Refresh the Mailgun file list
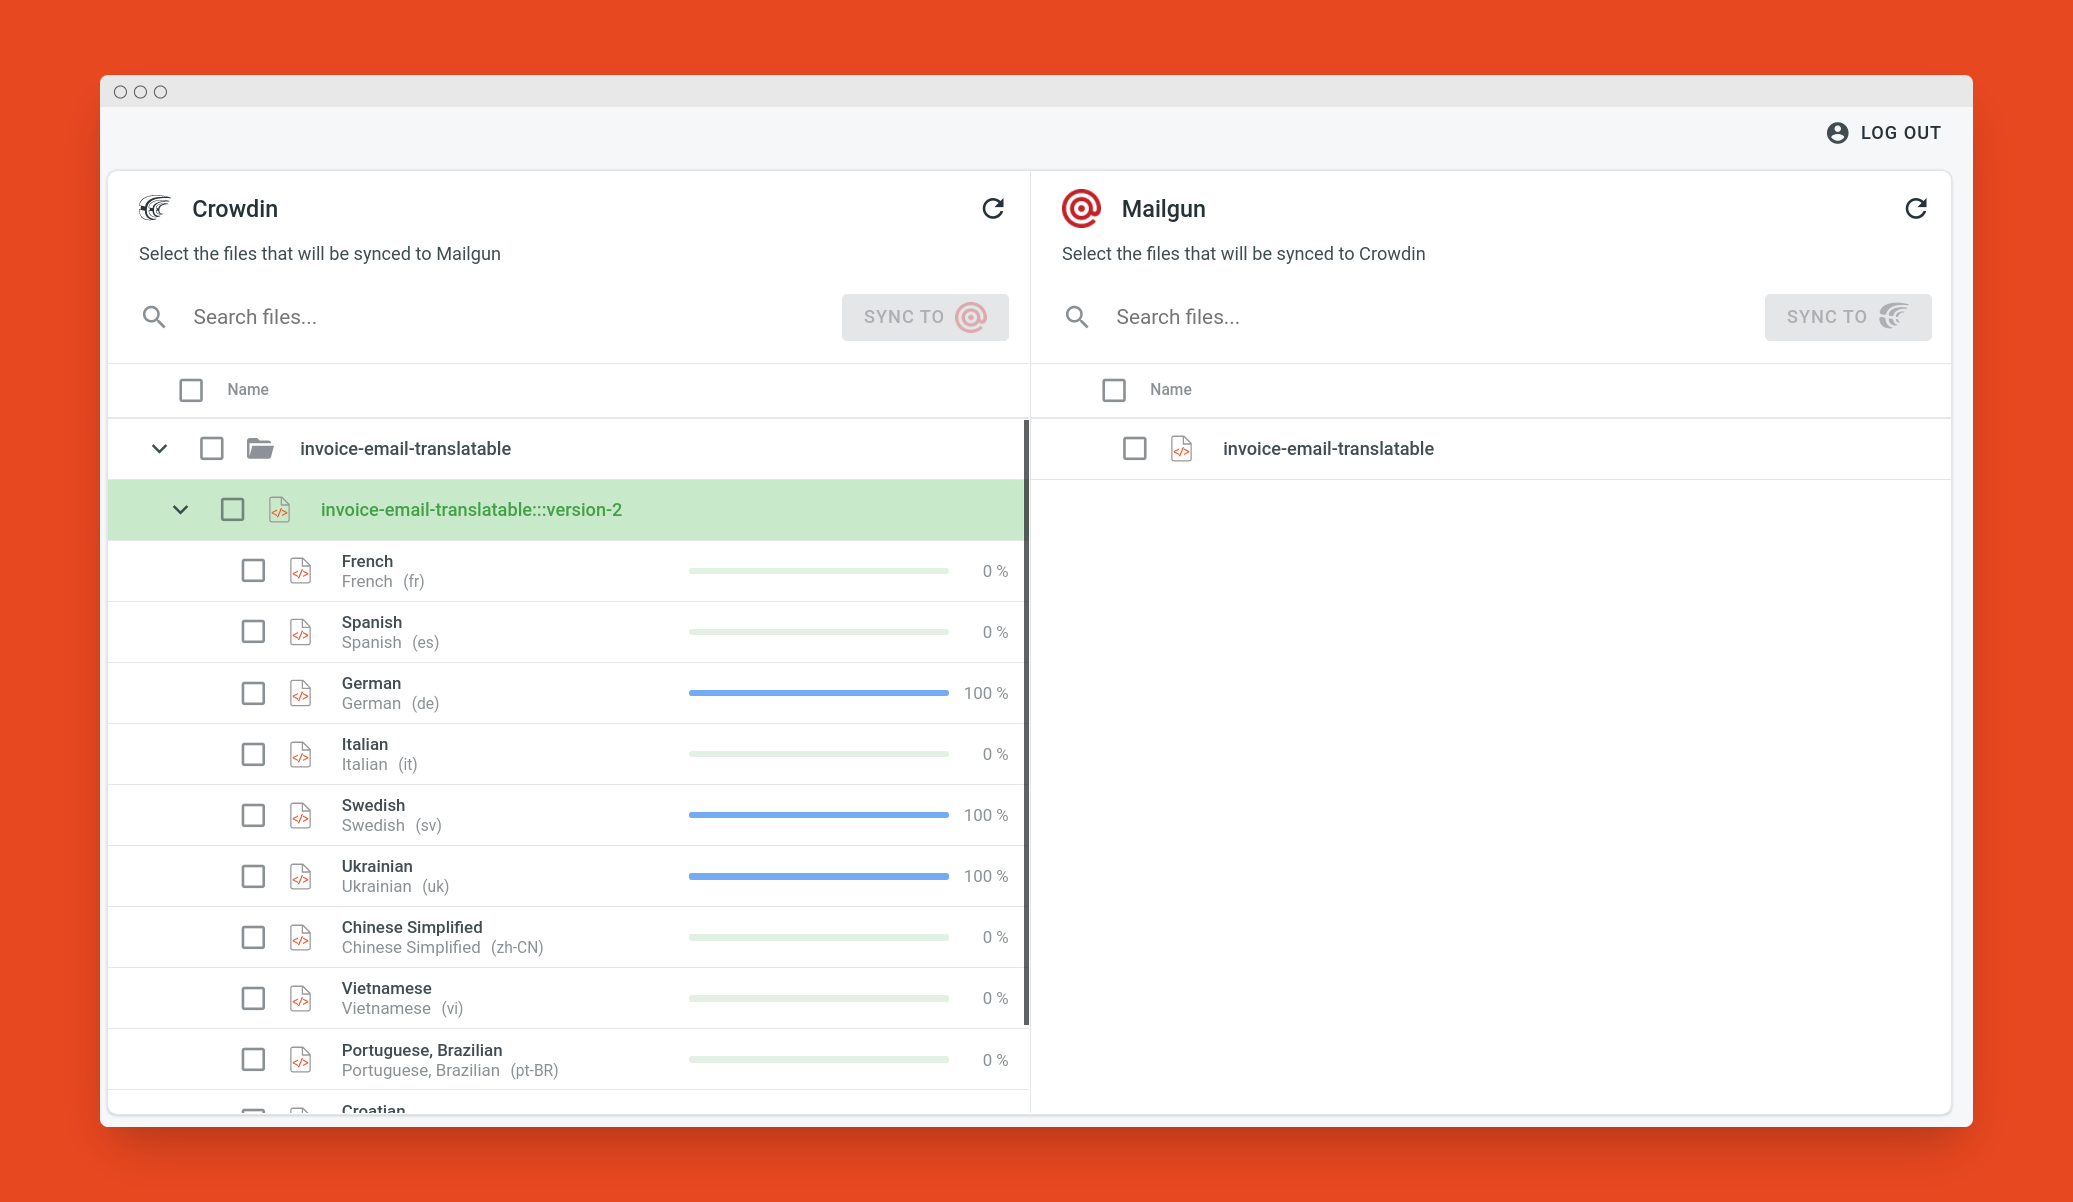The height and width of the screenshot is (1202, 2073). 1916,208
